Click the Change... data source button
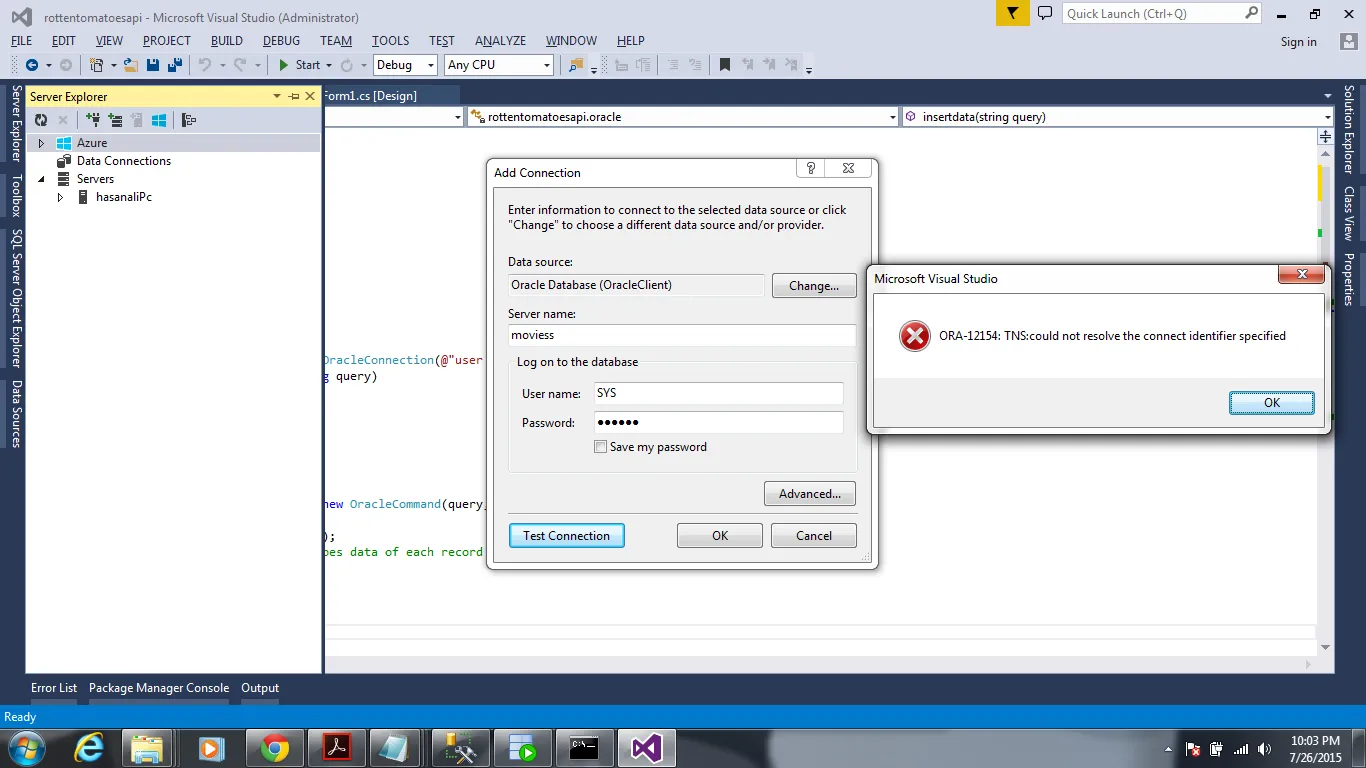This screenshot has width=1366, height=768. 814,286
